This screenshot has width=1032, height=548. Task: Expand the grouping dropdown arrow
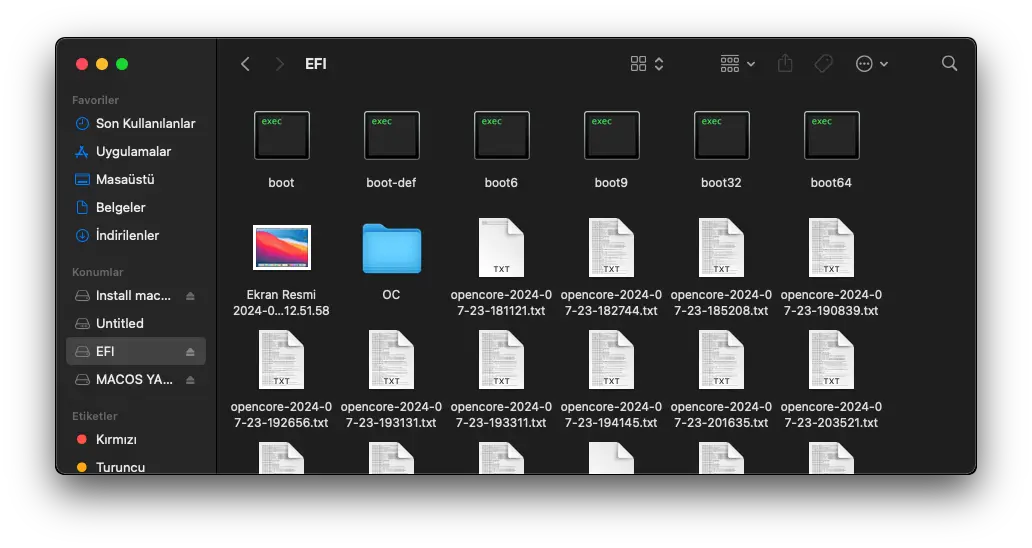click(x=751, y=64)
